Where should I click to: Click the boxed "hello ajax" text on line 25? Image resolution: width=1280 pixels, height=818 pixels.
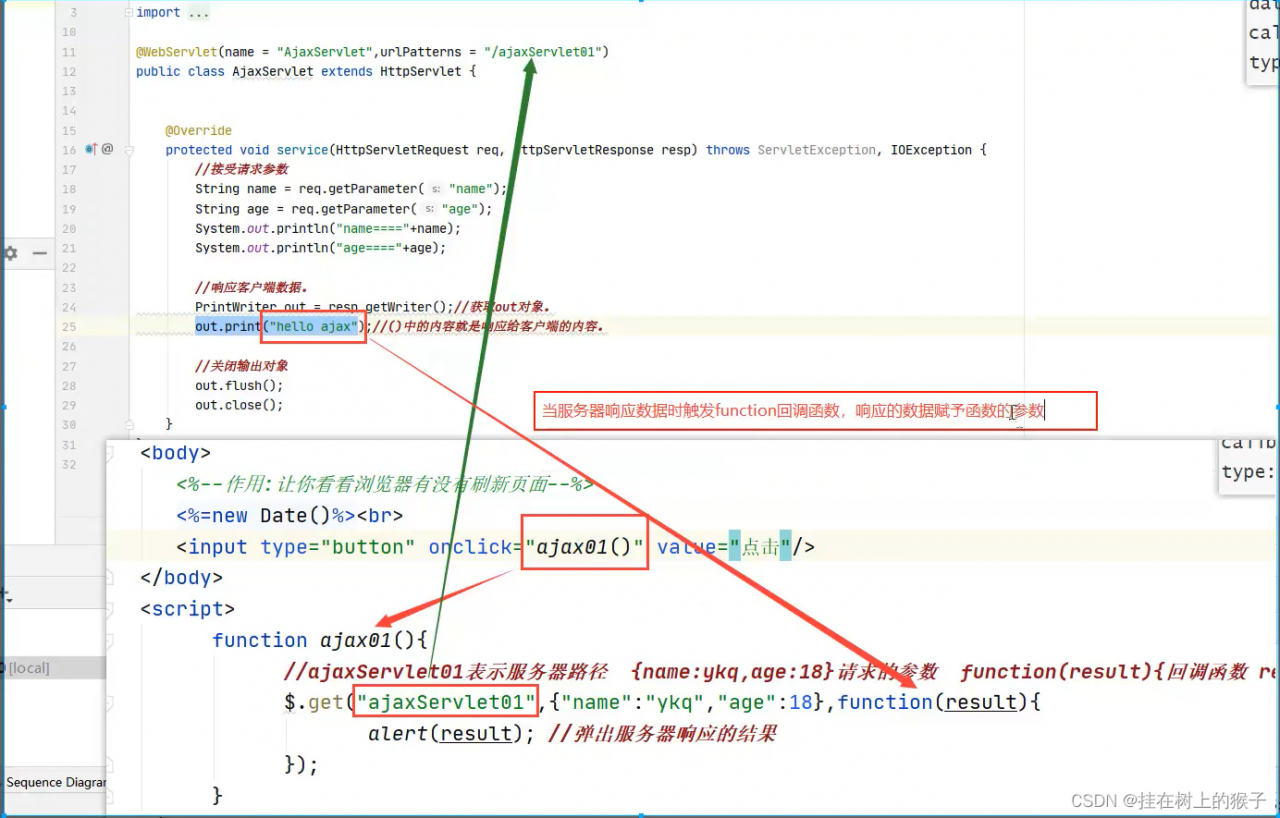coord(313,326)
